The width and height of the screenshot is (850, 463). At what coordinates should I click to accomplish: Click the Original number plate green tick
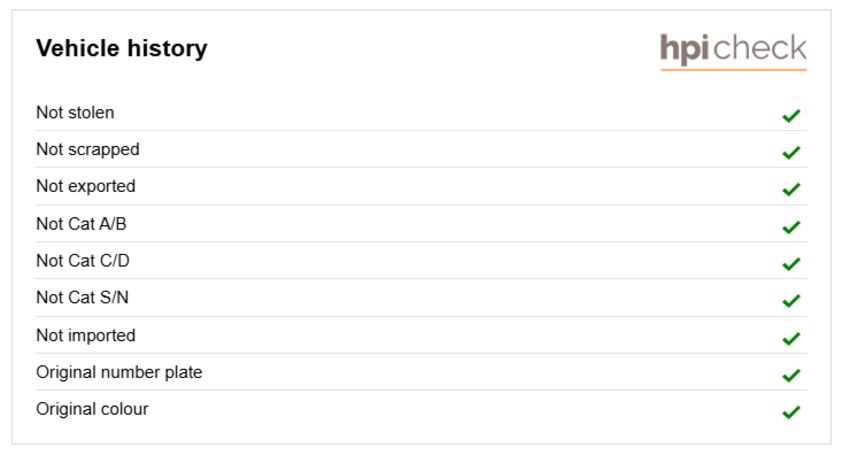click(x=791, y=375)
